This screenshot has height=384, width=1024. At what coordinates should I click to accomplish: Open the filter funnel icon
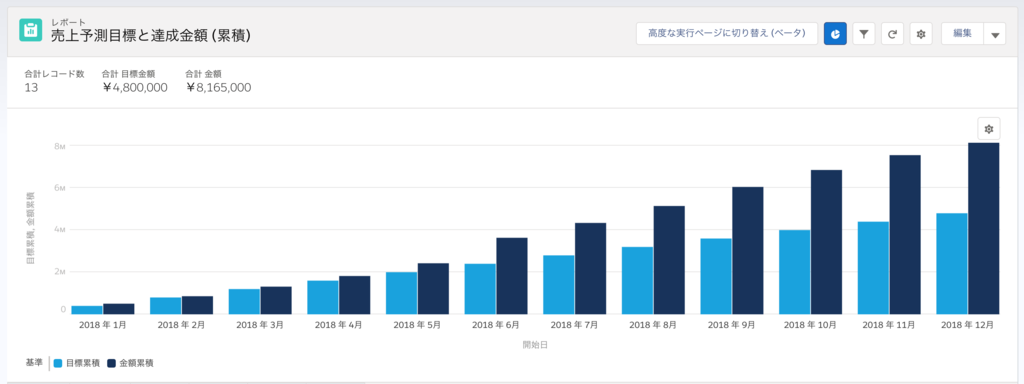pyautogui.click(x=864, y=33)
